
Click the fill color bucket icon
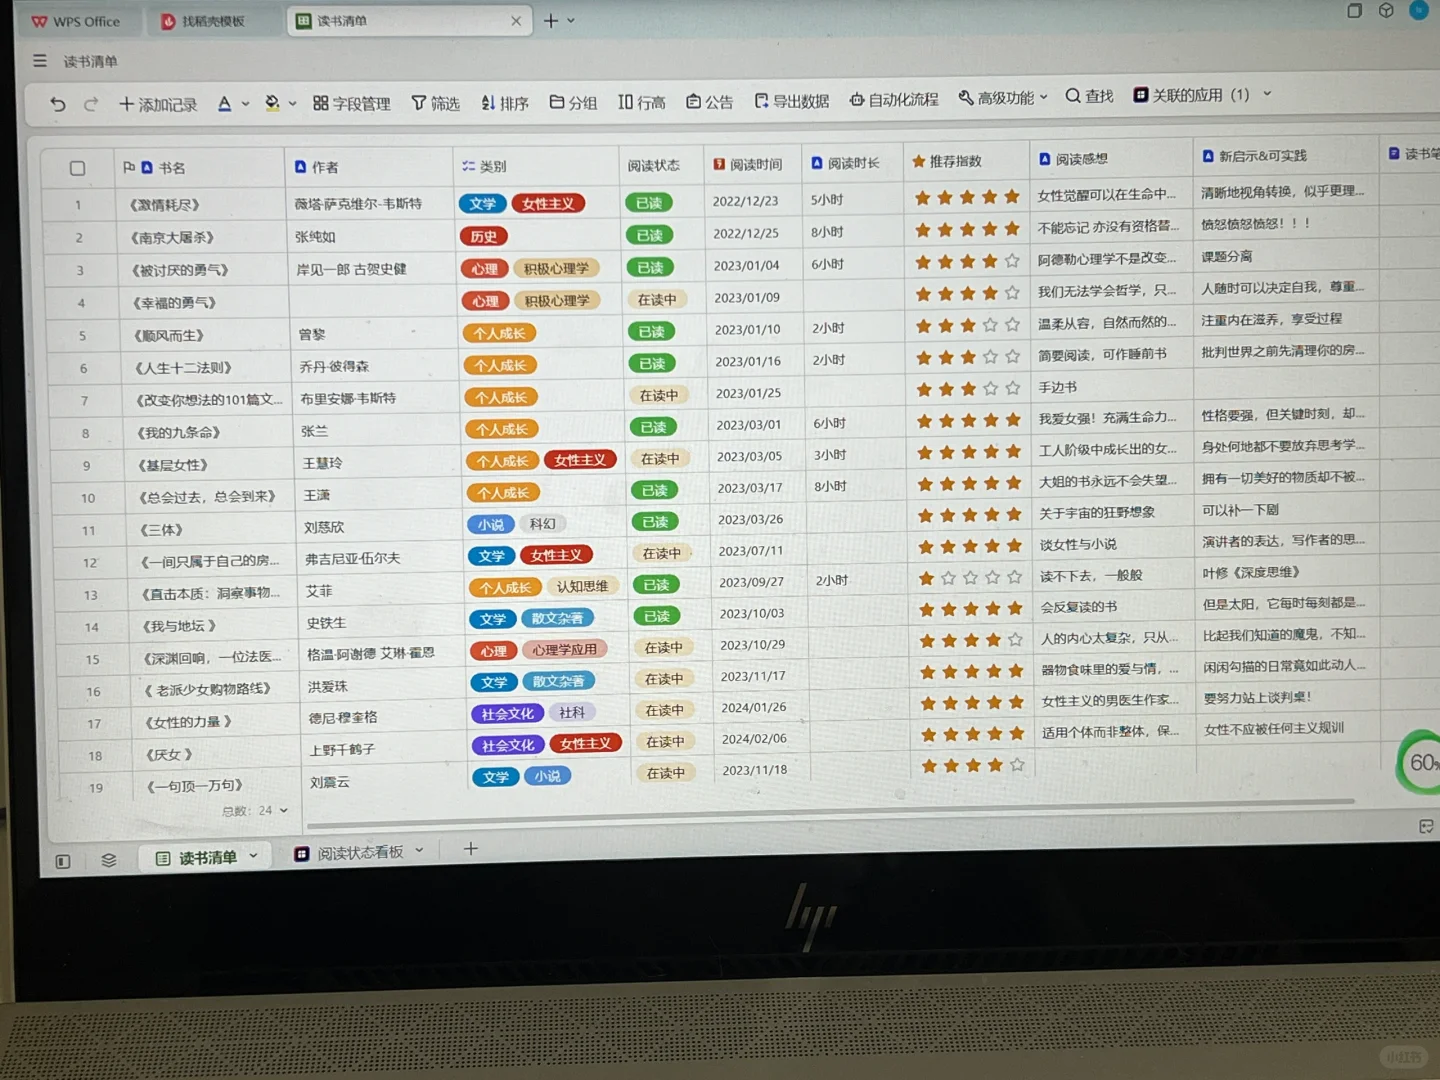point(272,103)
